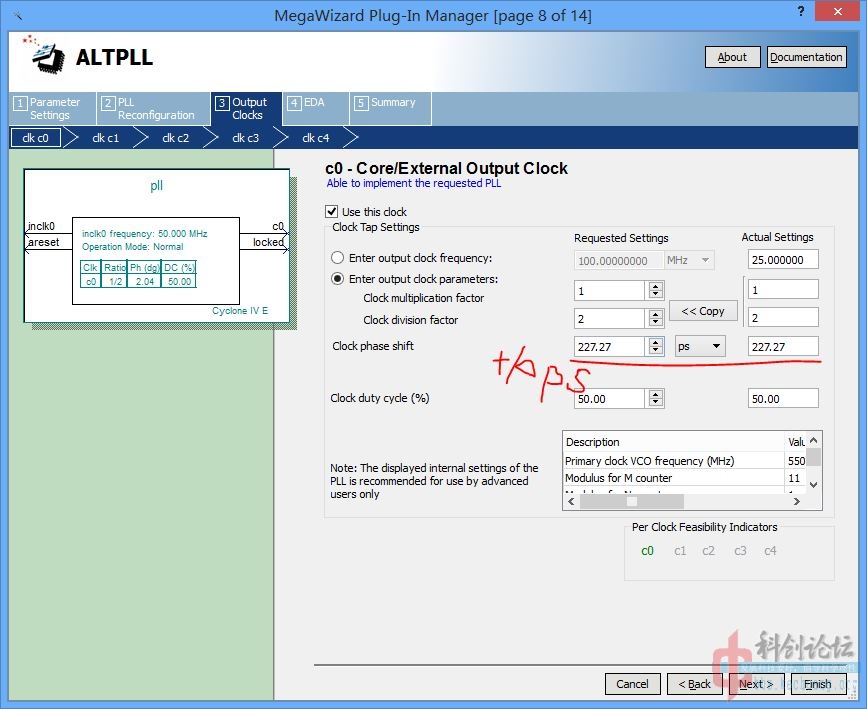This screenshot has height=709, width=867.
Task: Switch to PLL Reconfiguration tab
Action: pyautogui.click(x=154, y=108)
